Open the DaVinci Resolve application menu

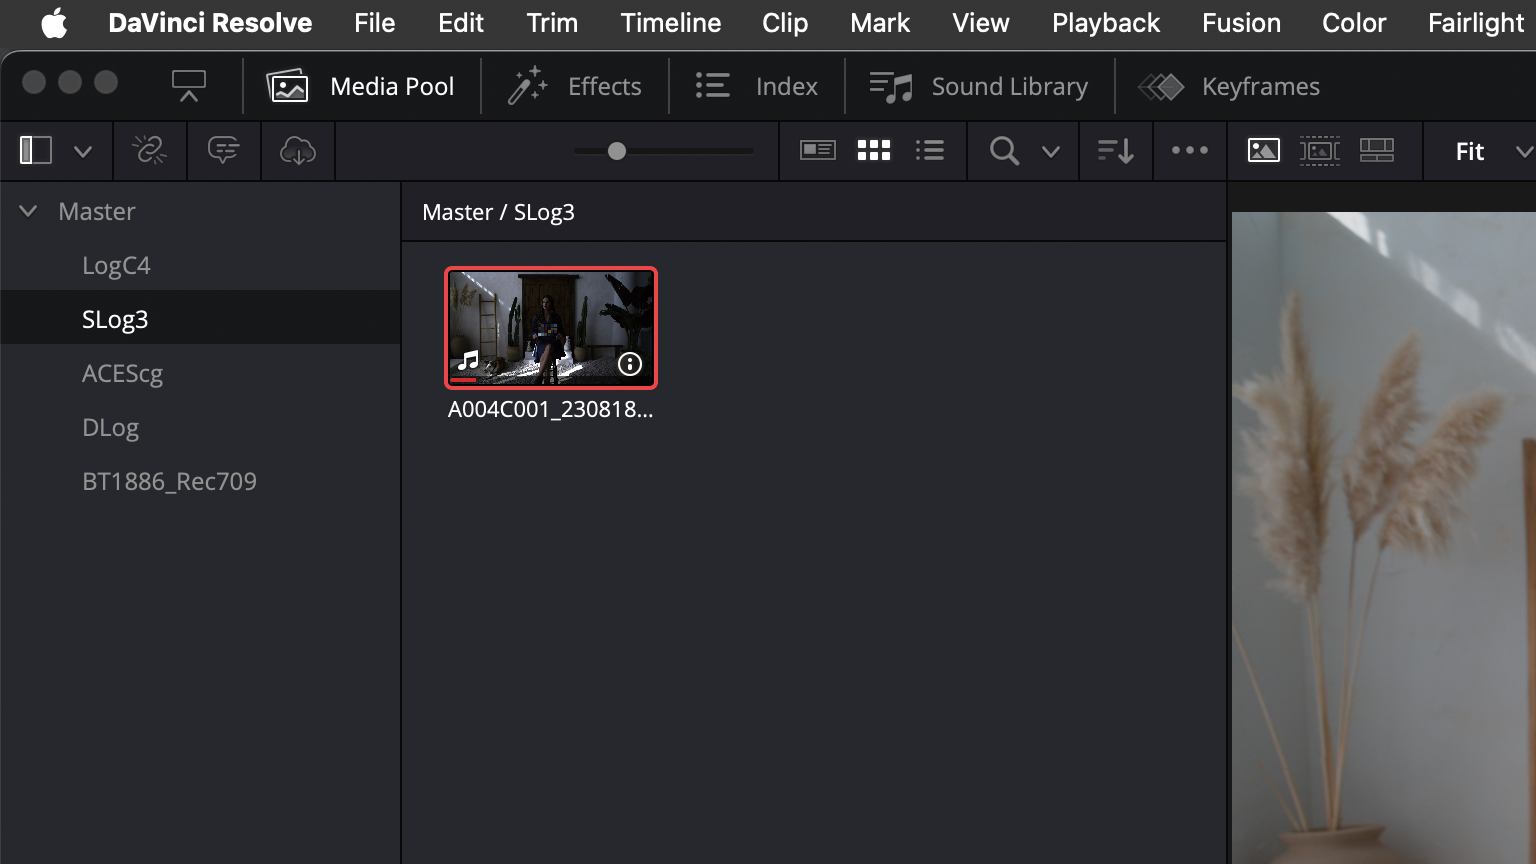pyautogui.click(x=210, y=23)
